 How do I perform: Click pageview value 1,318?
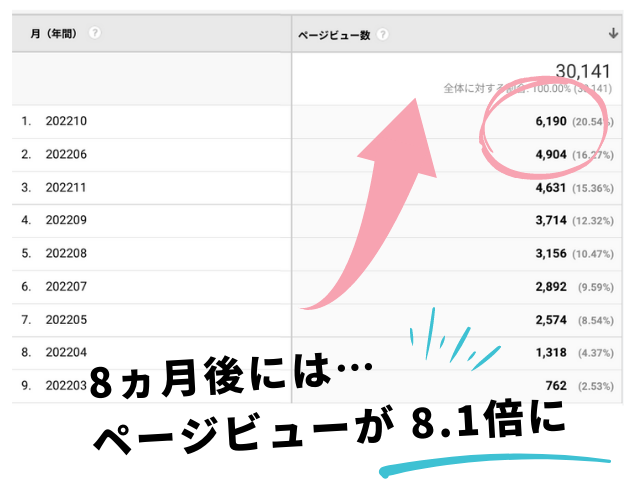pyautogui.click(x=551, y=353)
